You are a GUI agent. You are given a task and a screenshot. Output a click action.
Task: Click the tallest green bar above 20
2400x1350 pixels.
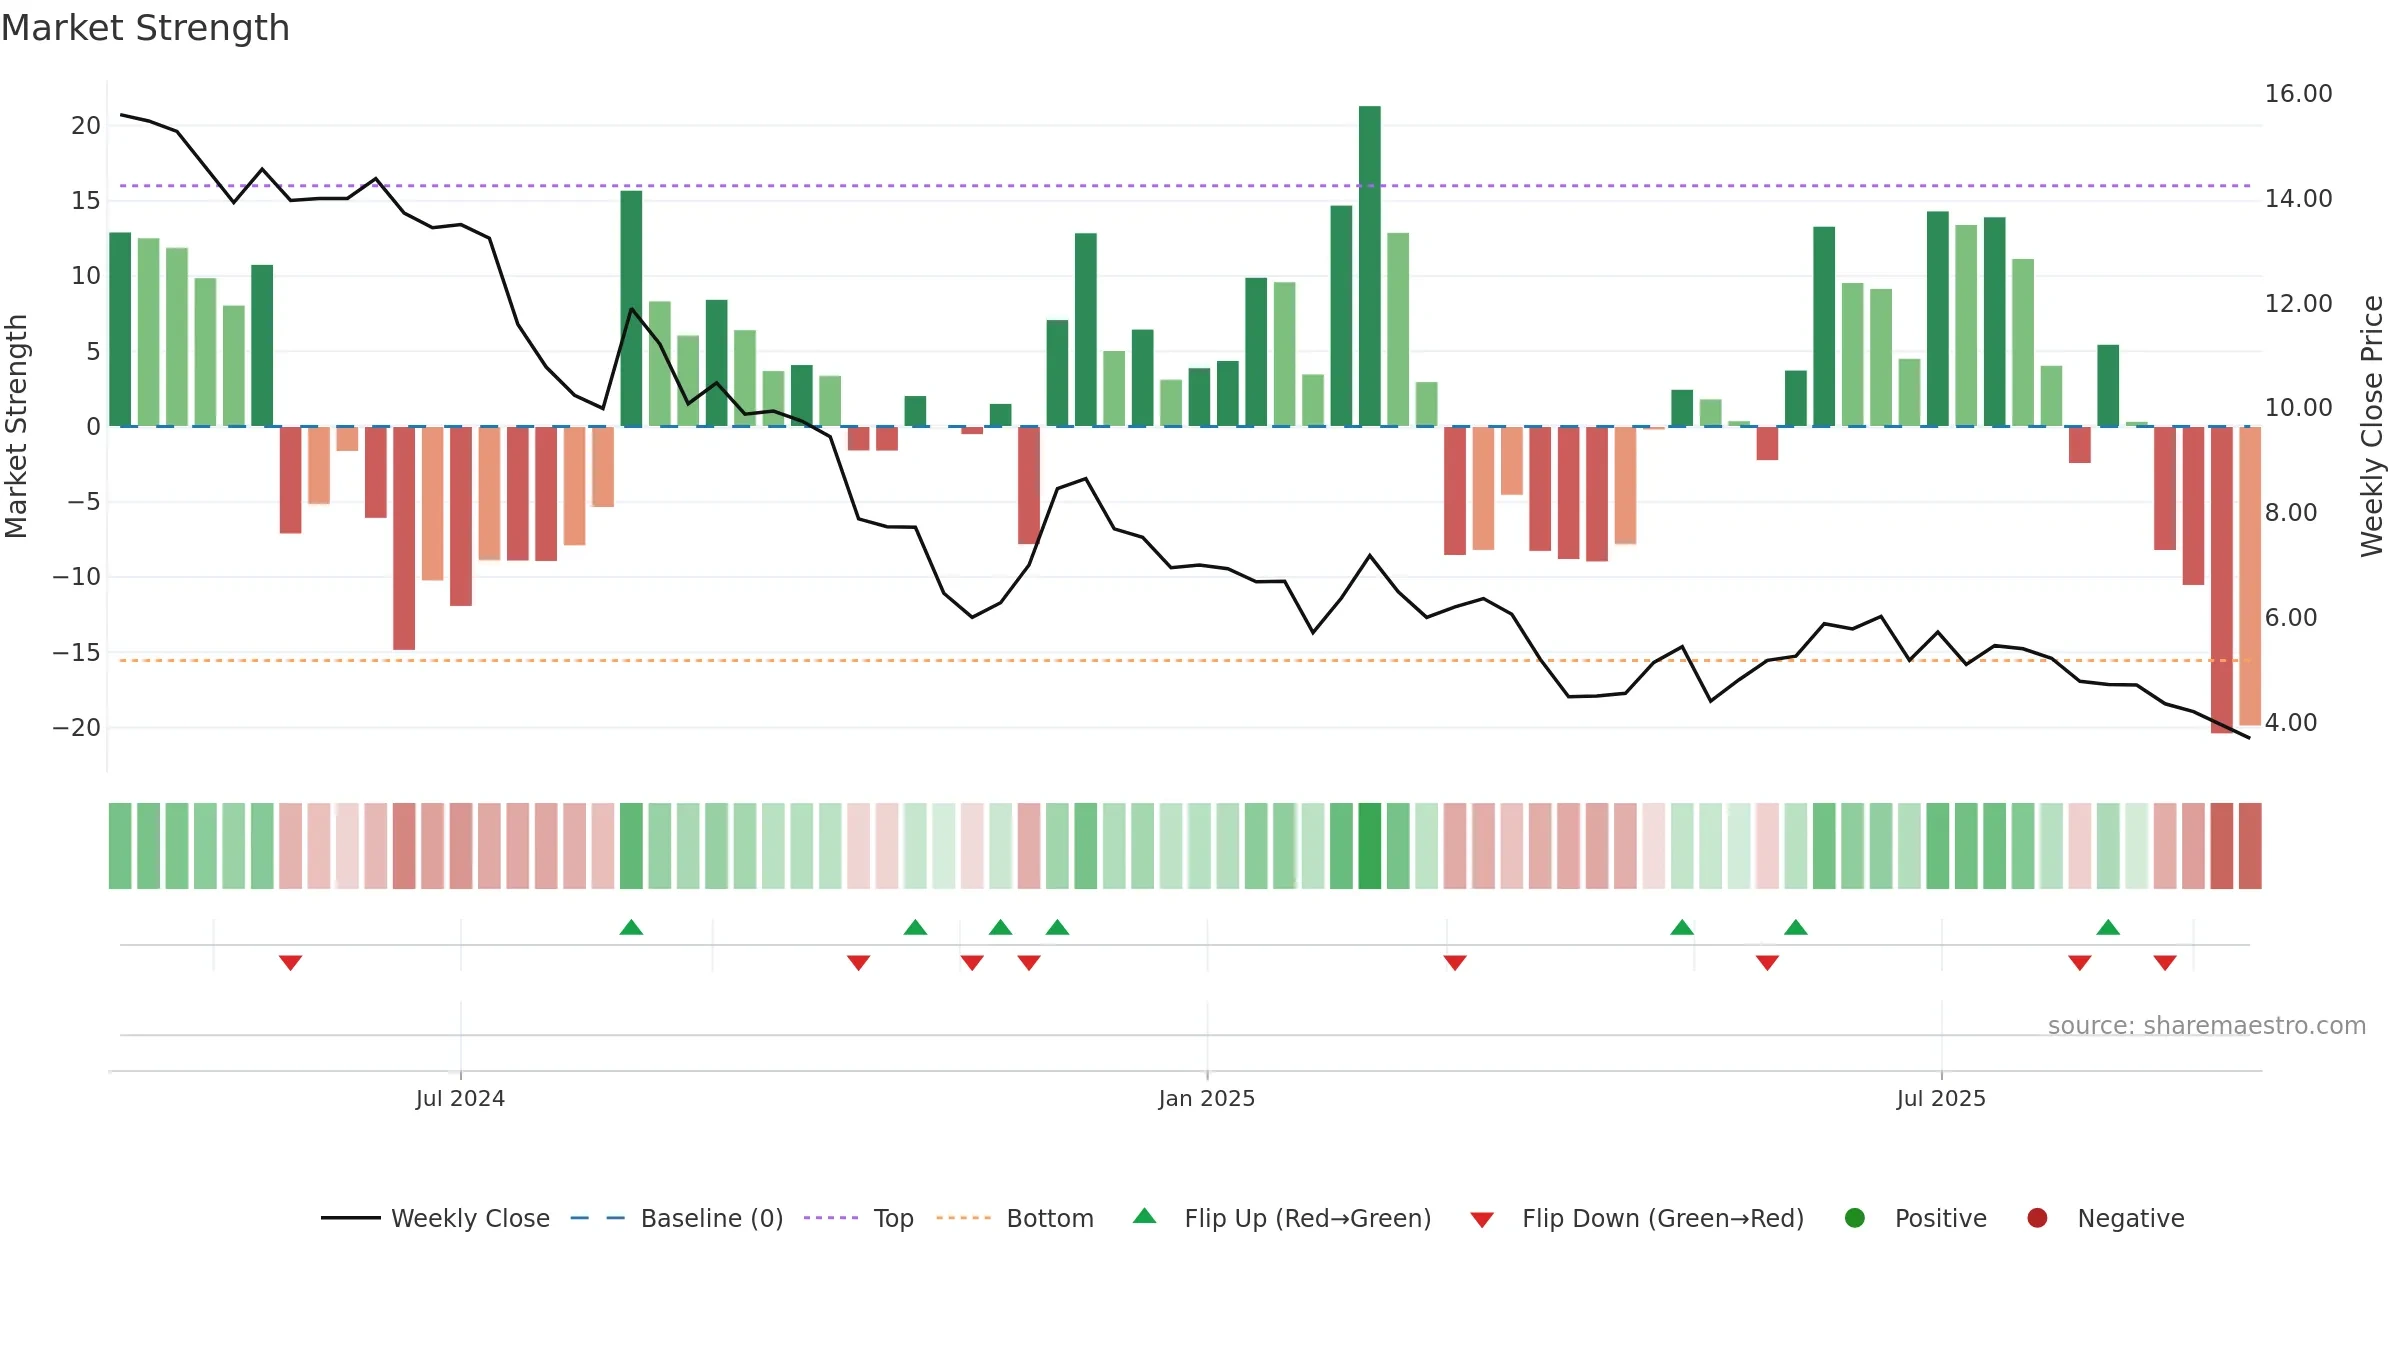coord(1370,266)
